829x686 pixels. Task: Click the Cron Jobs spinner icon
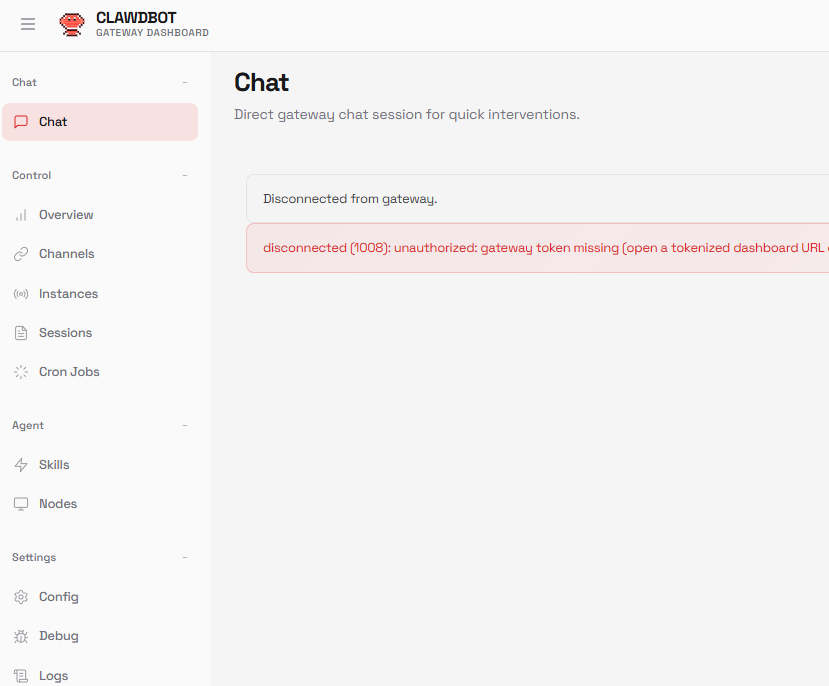[21, 372]
